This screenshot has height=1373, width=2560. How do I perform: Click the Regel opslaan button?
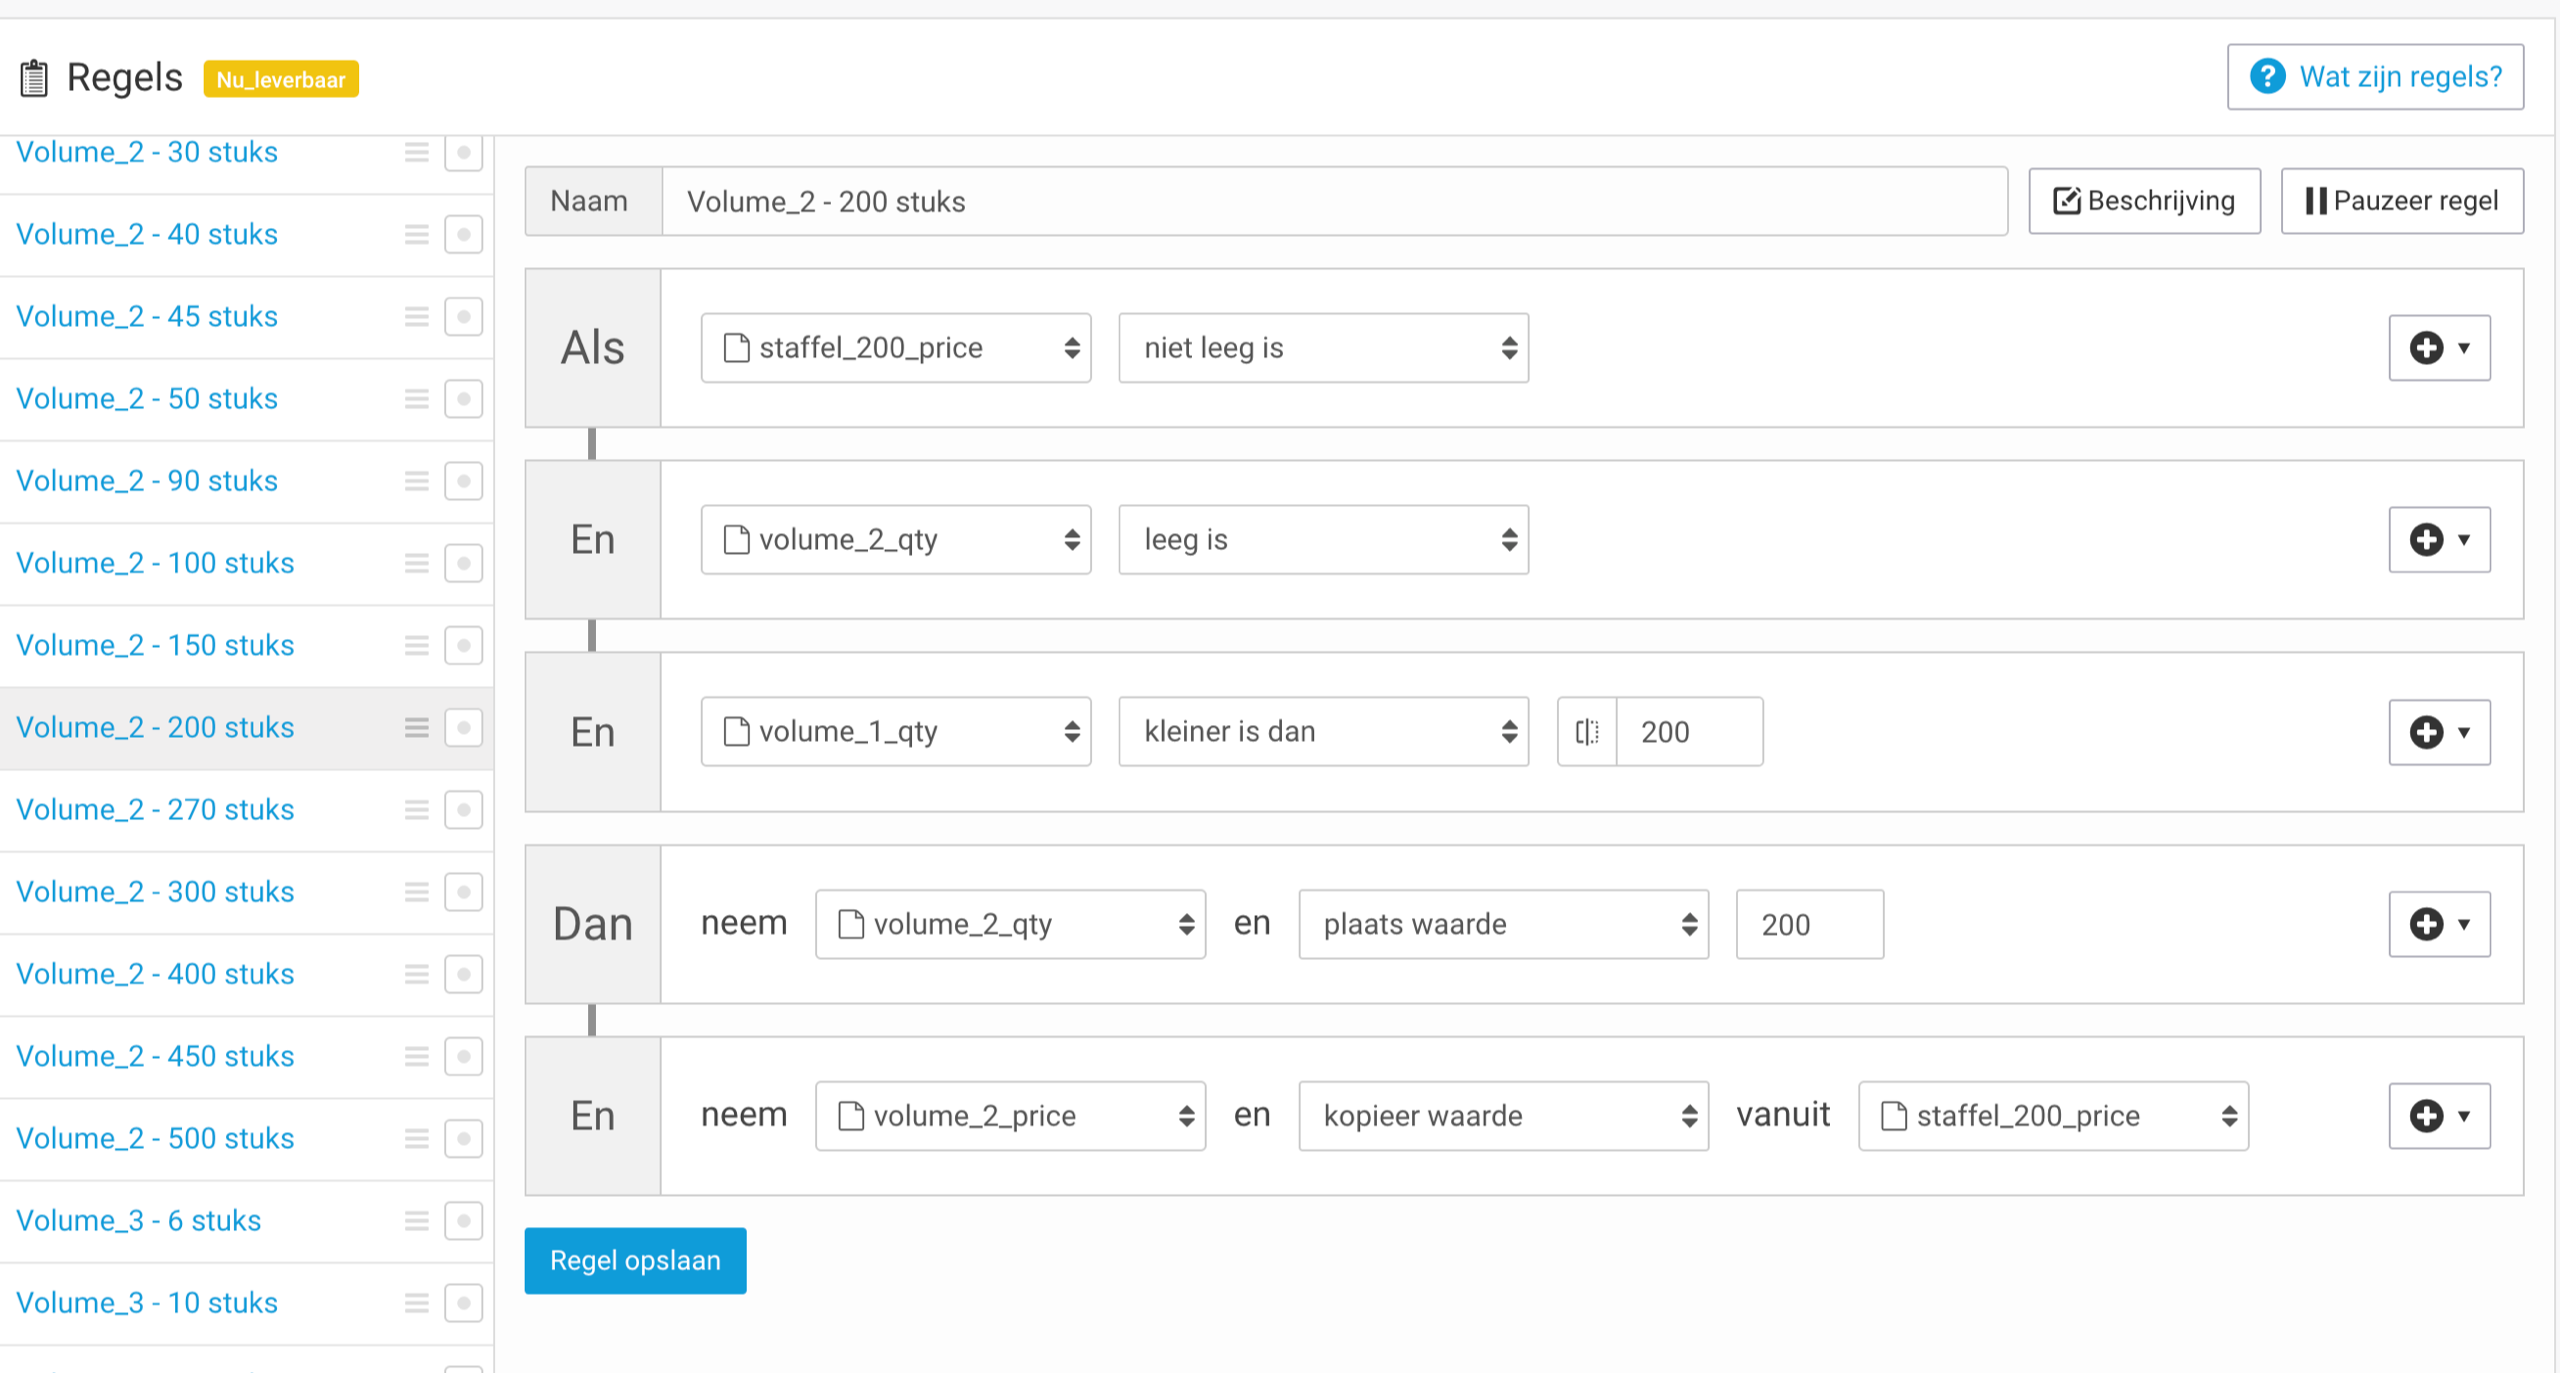[635, 1260]
